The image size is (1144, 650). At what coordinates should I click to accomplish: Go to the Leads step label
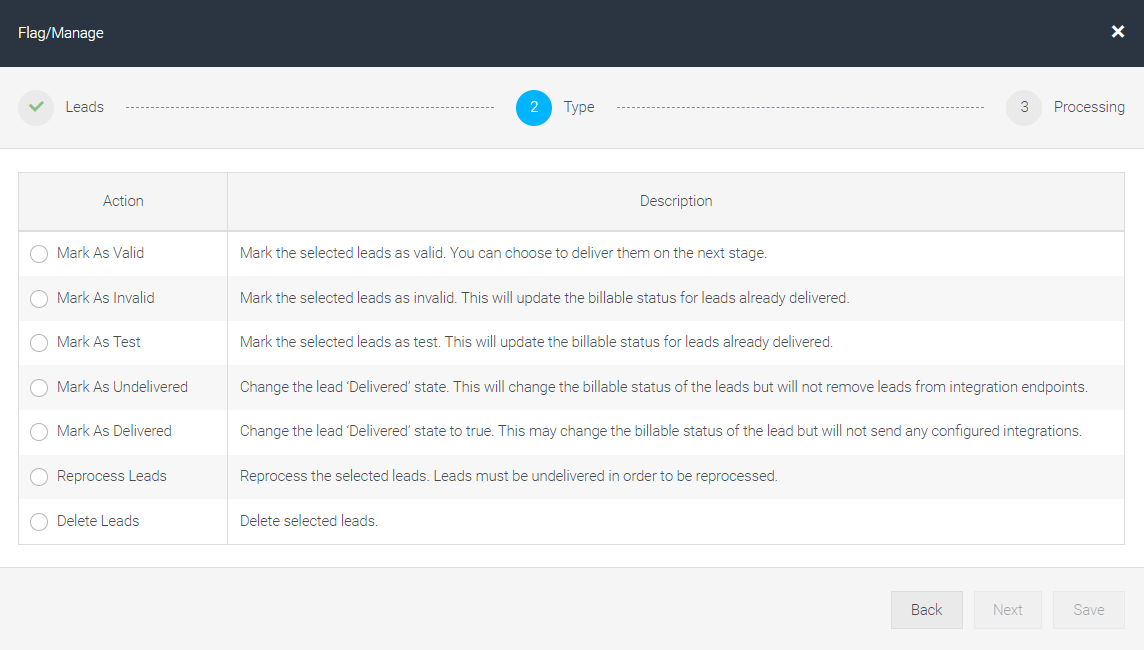[85, 107]
